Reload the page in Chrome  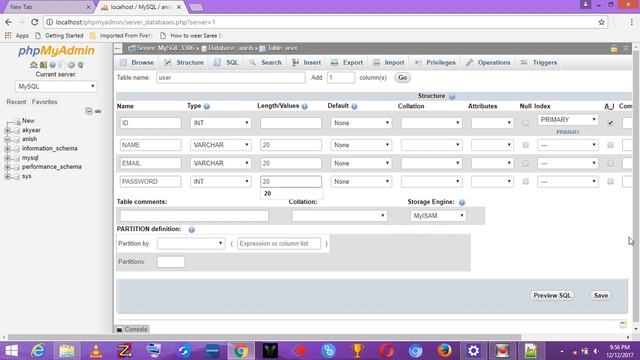click(x=34, y=22)
